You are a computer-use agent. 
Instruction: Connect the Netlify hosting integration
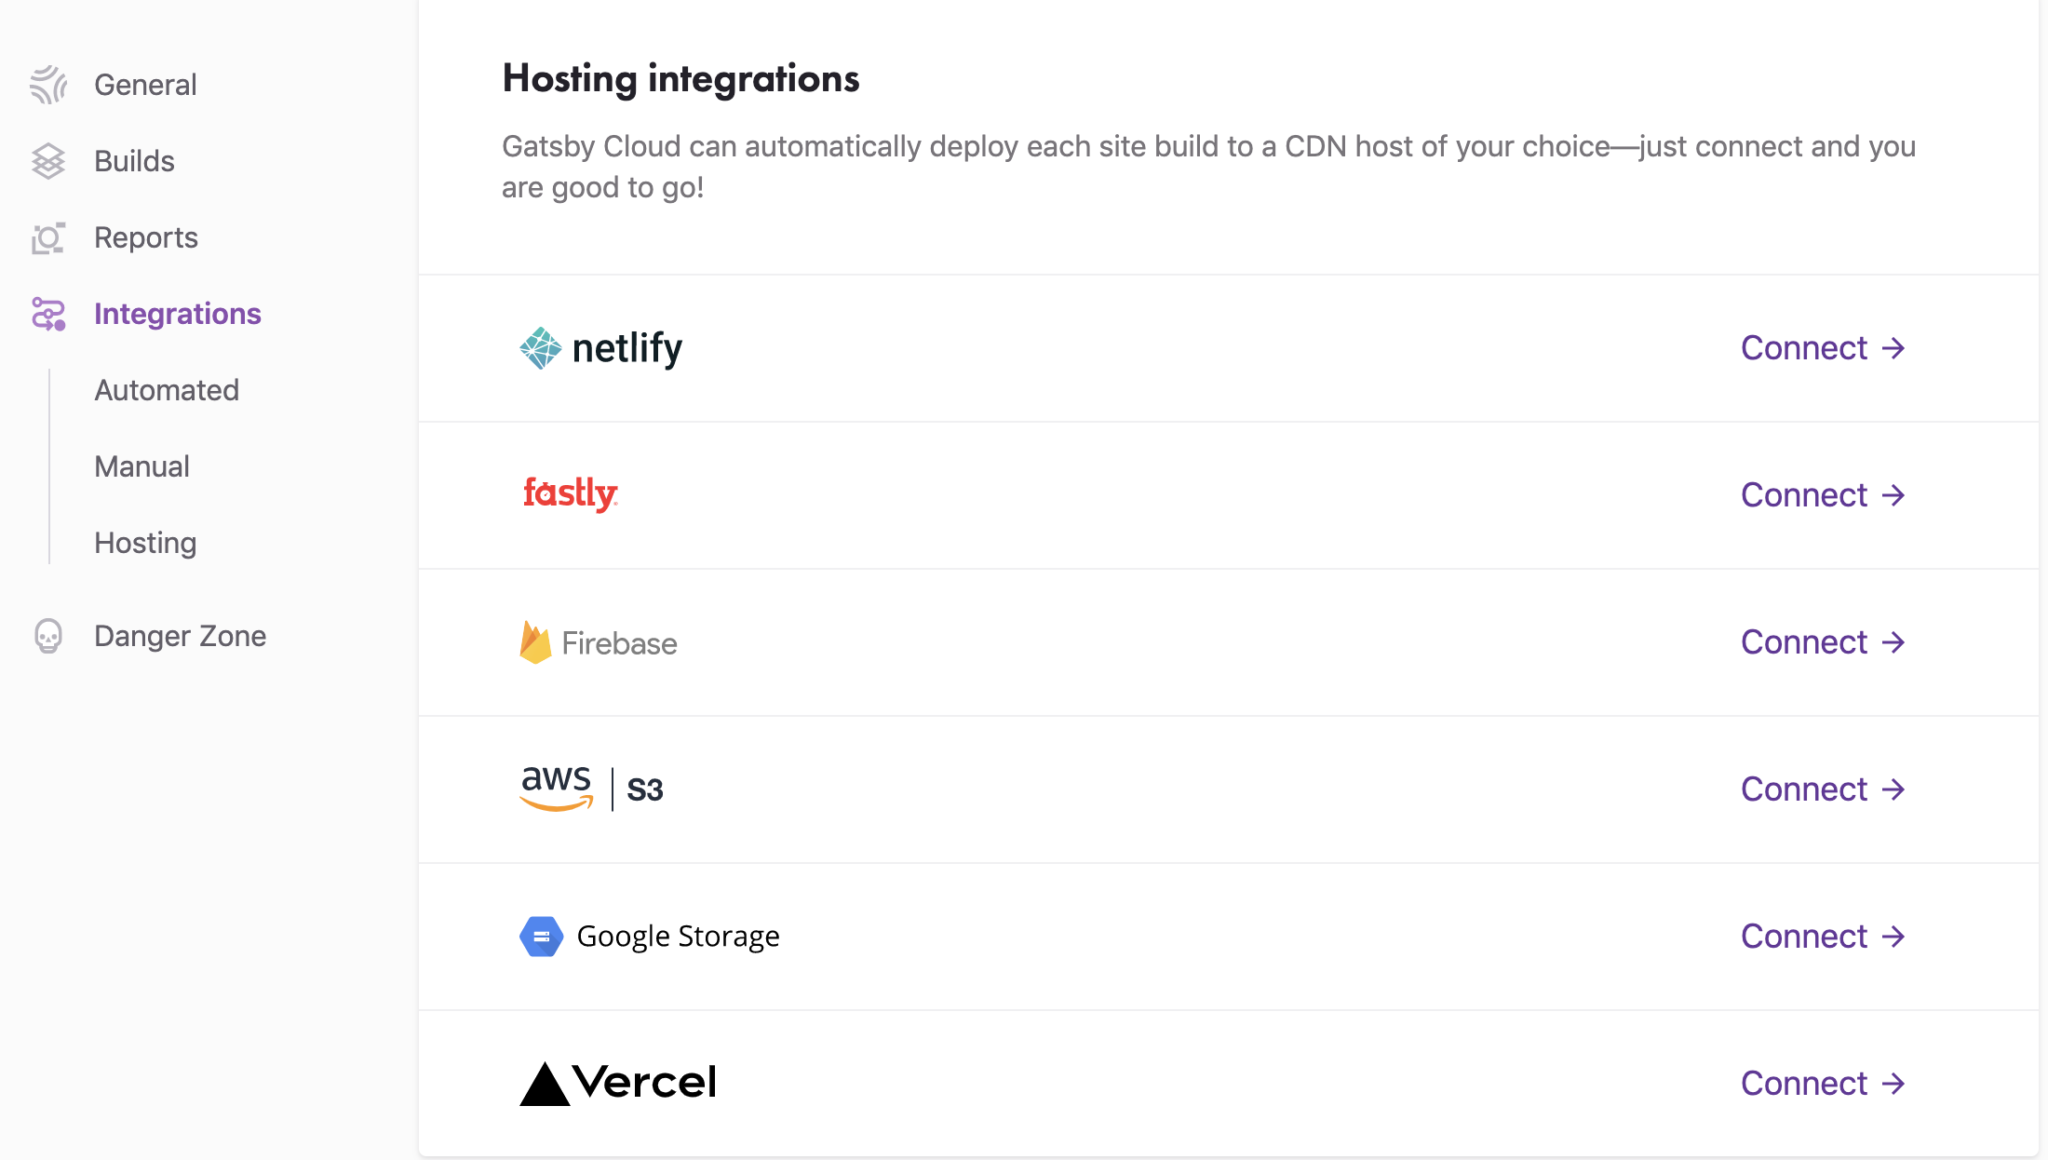[x=1822, y=348]
